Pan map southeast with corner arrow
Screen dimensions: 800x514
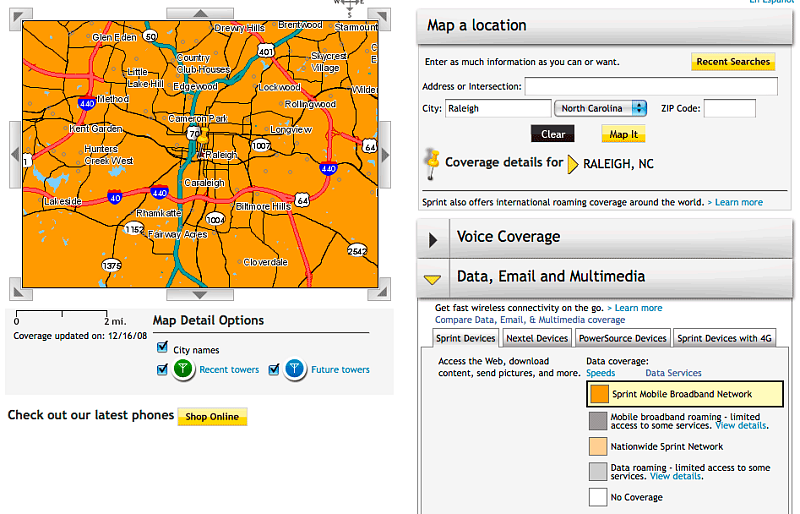click(x=379, y=289)
